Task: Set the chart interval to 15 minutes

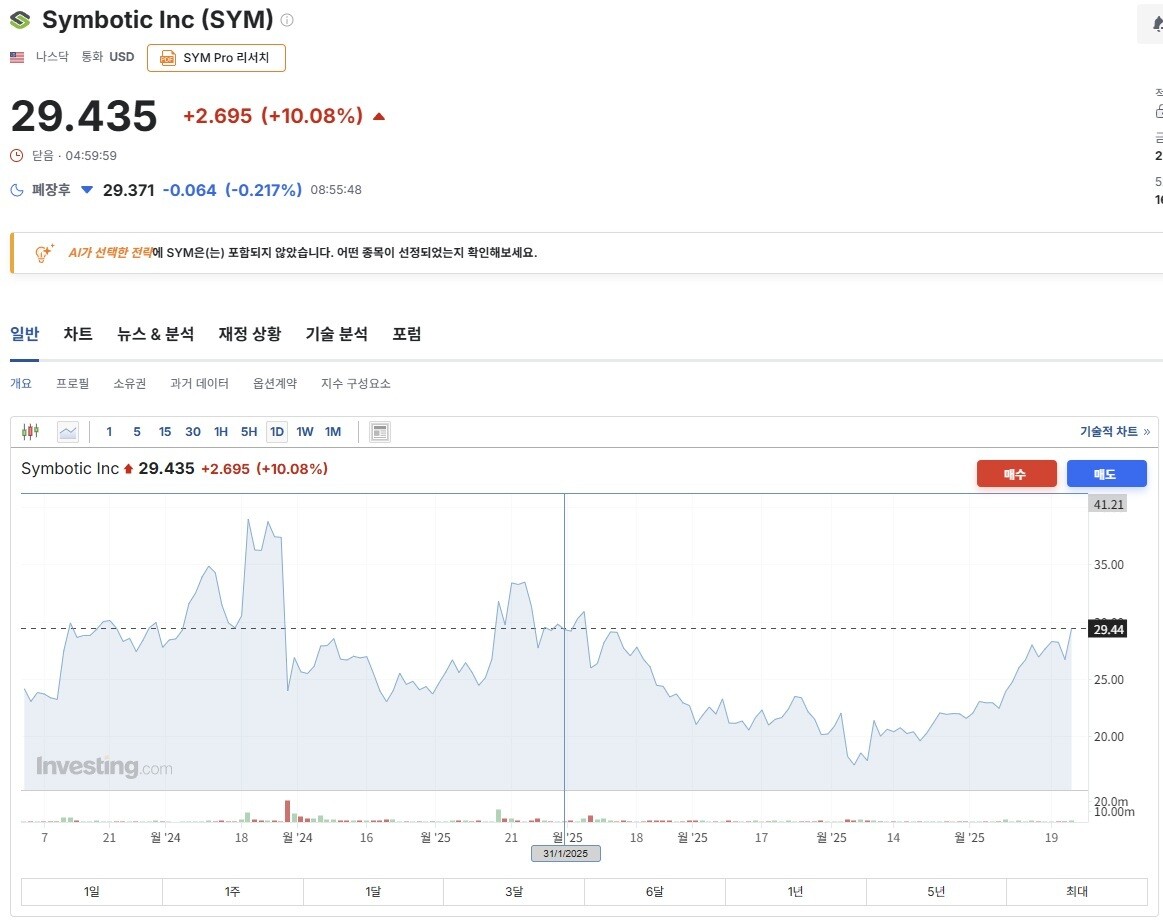Action: point(165,432)
